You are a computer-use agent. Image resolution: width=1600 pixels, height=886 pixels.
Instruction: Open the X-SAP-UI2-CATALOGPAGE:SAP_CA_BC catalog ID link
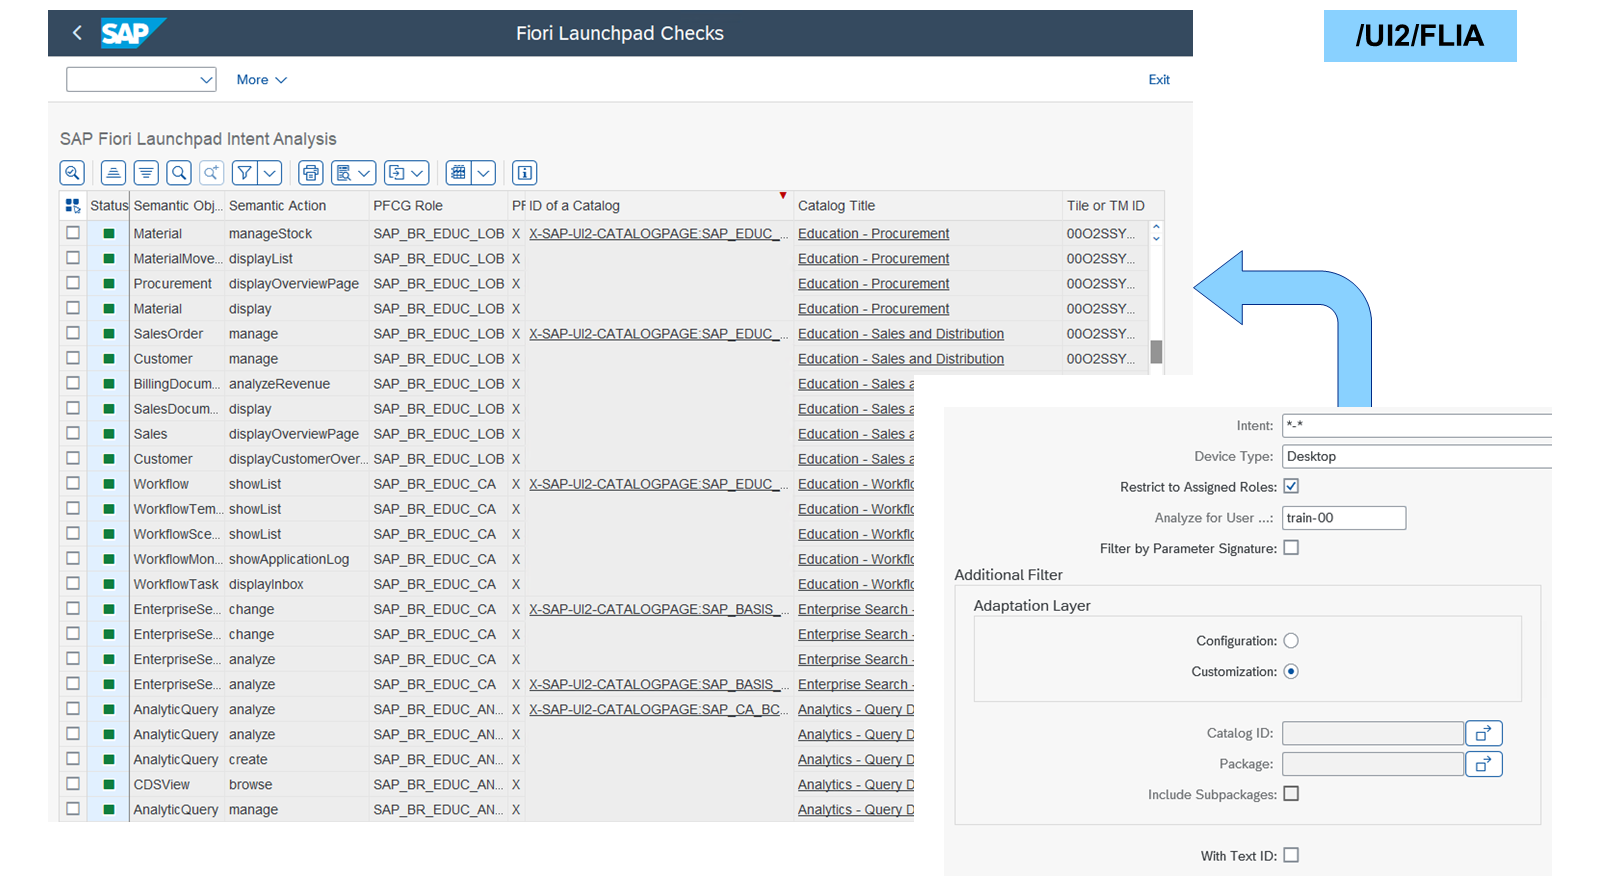tap(658, 710)
